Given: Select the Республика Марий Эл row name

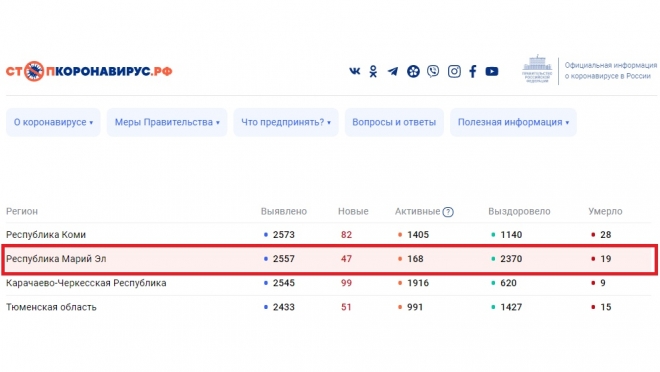Looking at the screenshot, I should point(56,259).
